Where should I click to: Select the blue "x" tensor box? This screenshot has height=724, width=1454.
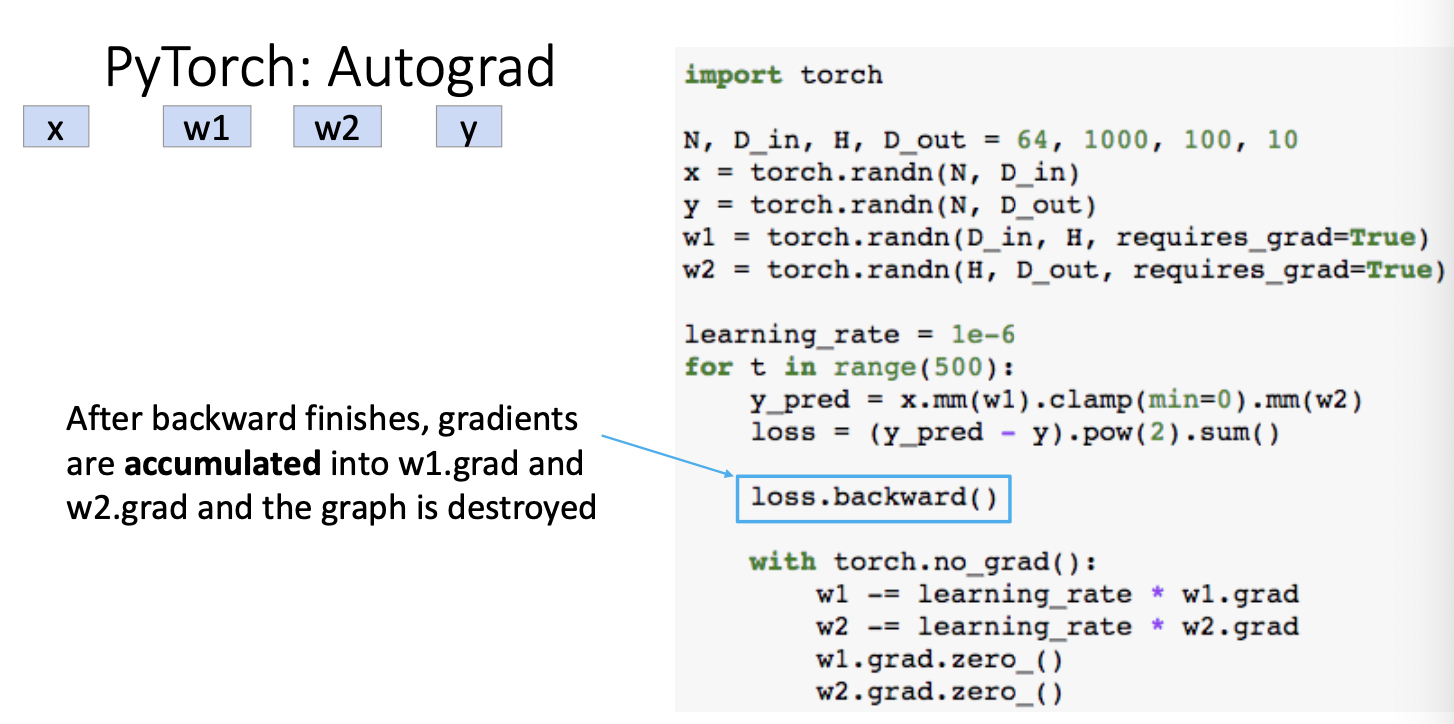(x=56, y=128)
